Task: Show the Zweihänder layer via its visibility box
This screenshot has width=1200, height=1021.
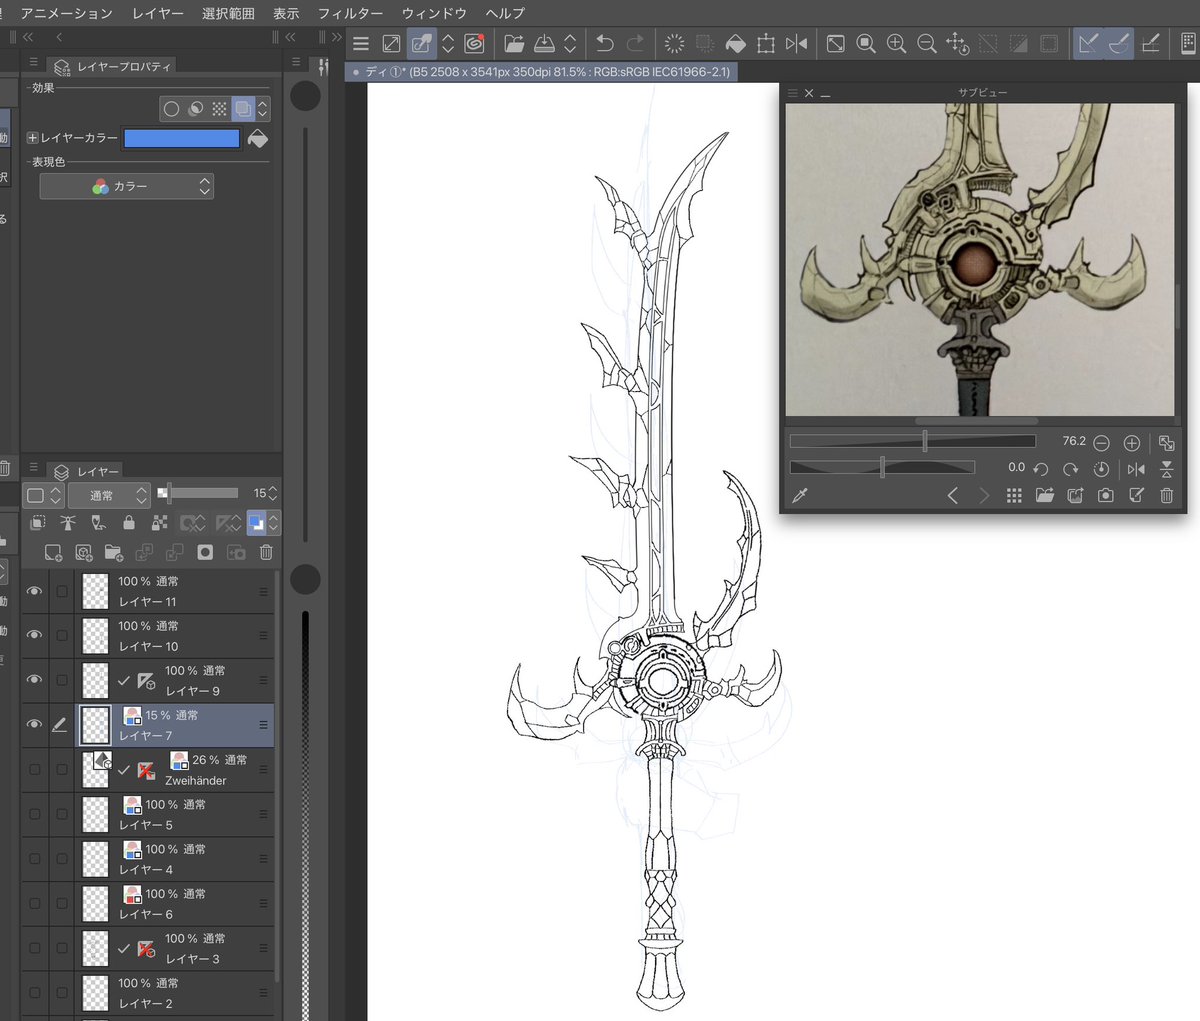Action: 34,769
